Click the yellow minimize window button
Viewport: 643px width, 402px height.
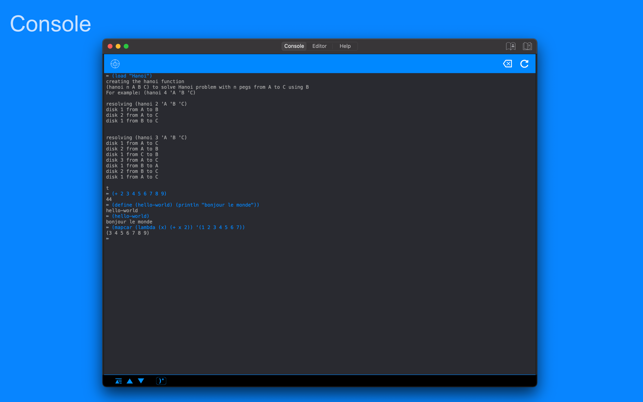pyautogui.click(x=118, y=46)
